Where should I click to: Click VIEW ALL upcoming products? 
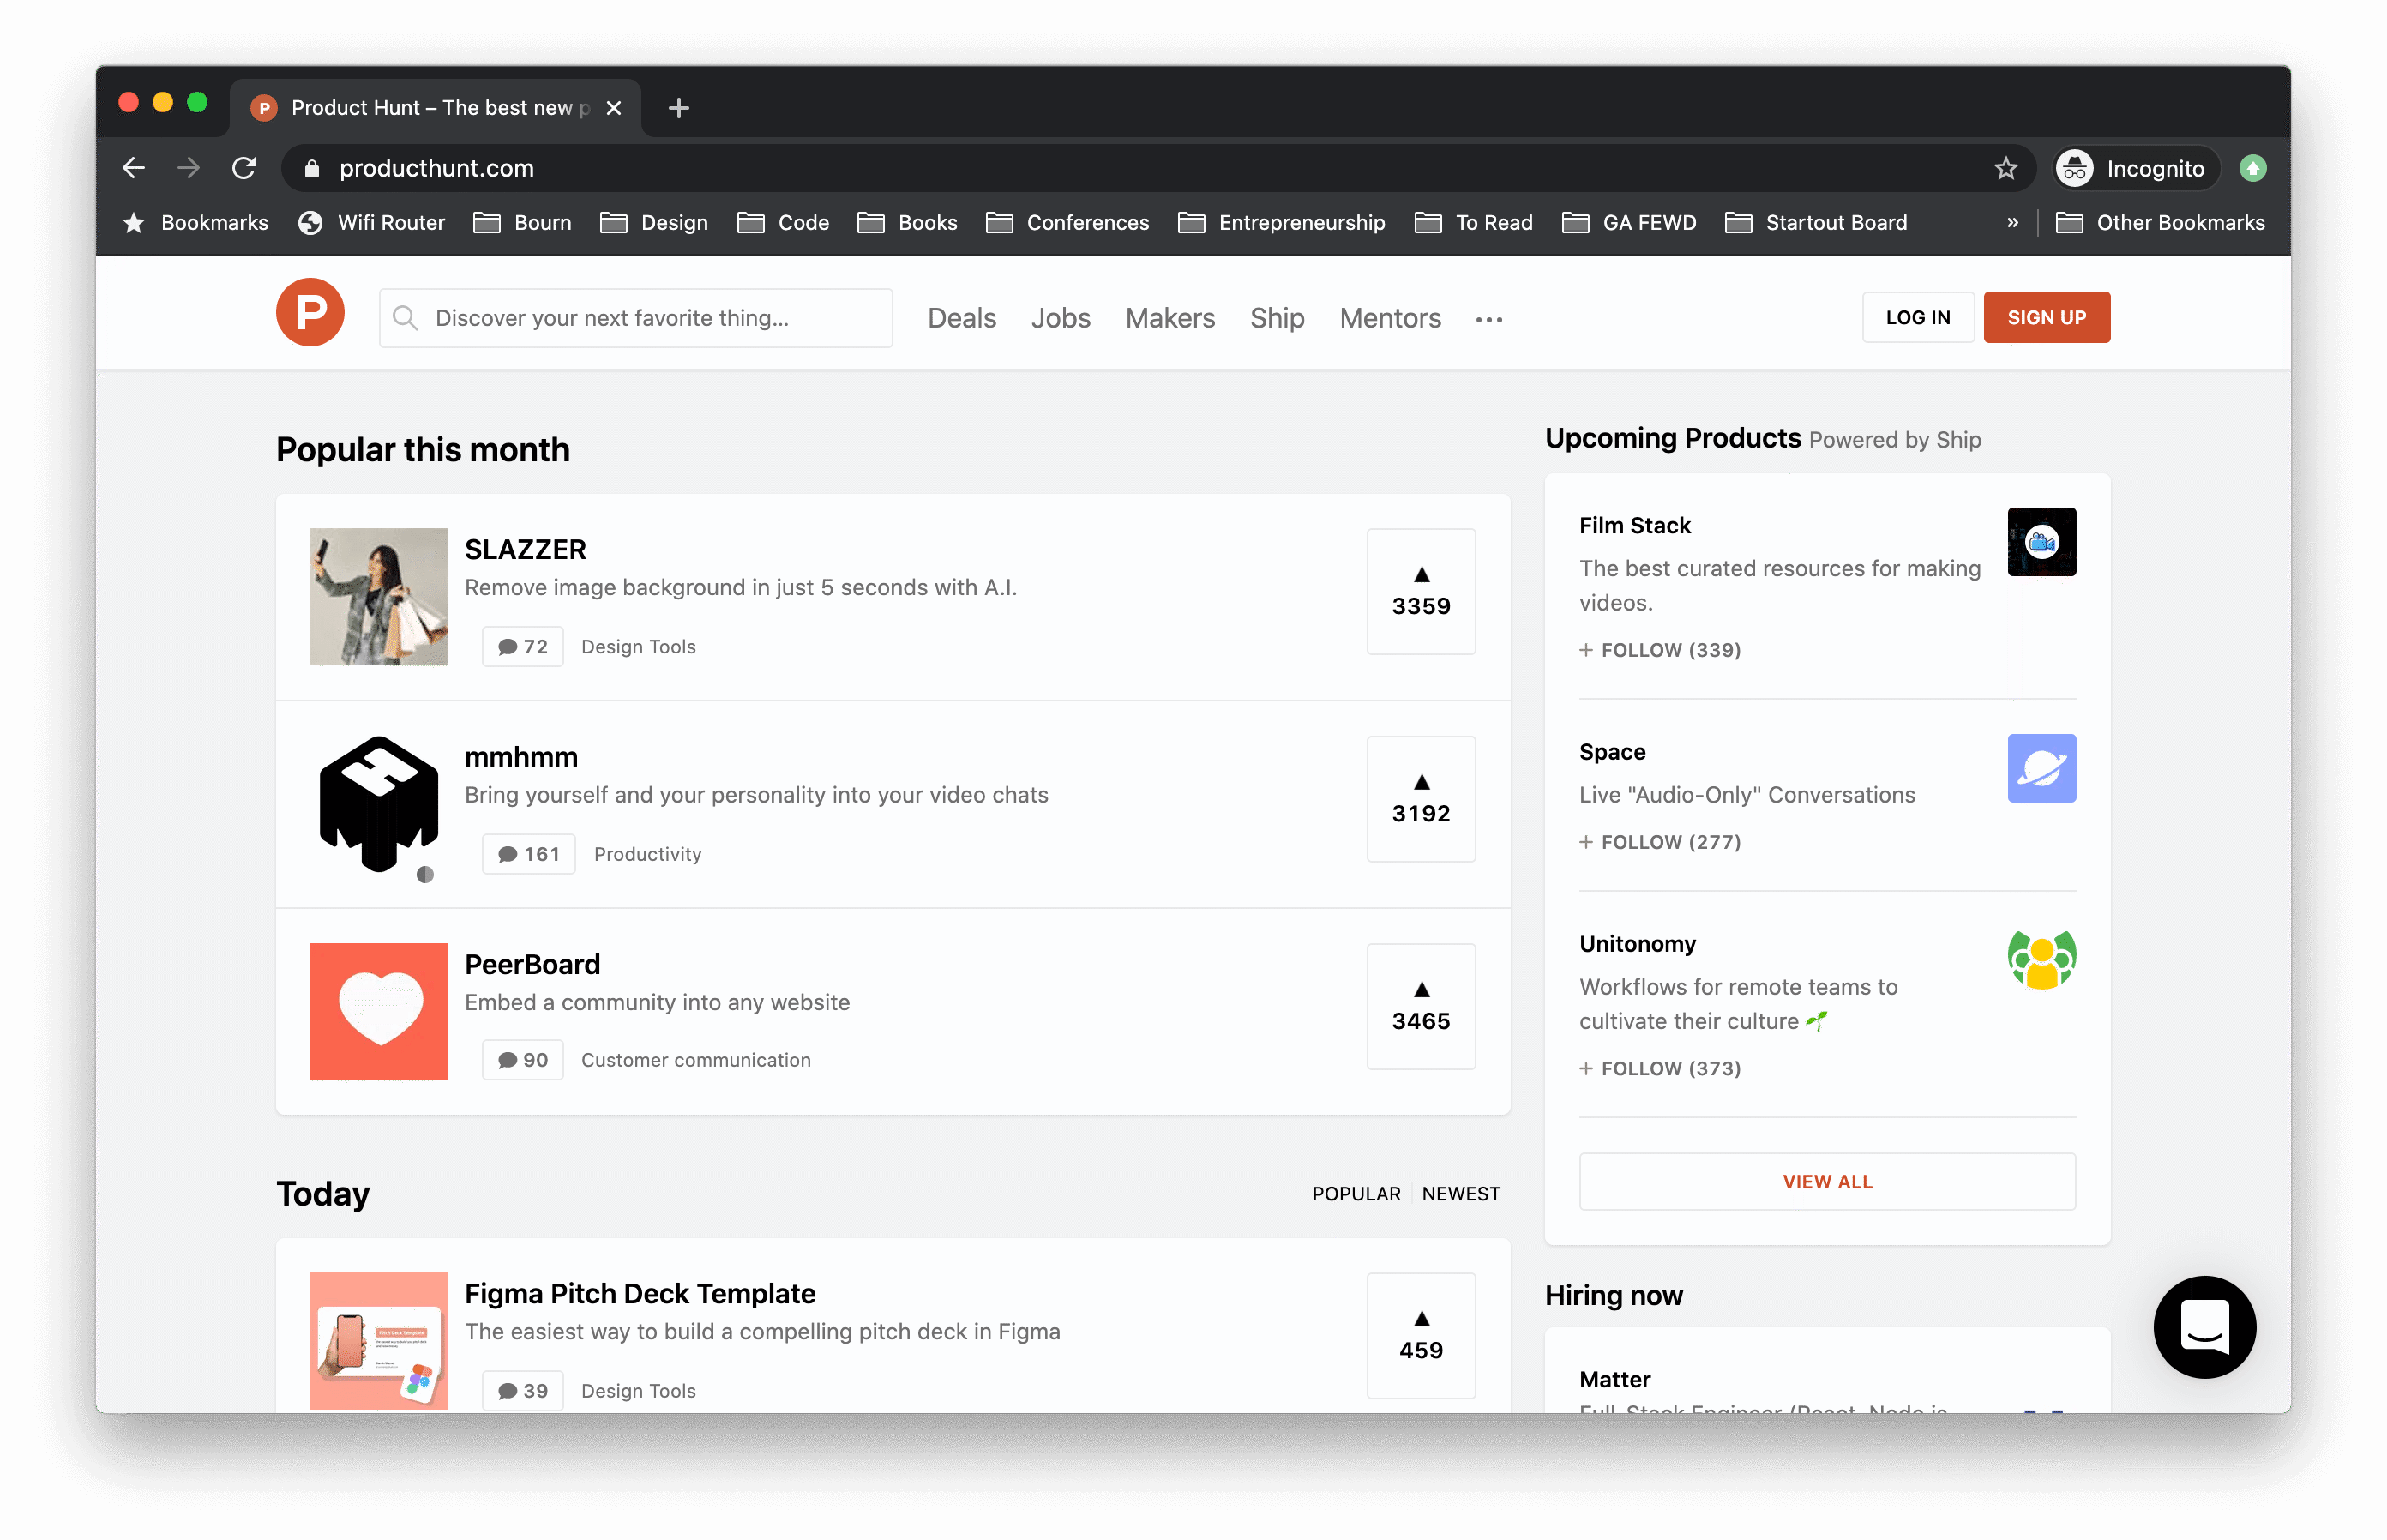1827,1181
